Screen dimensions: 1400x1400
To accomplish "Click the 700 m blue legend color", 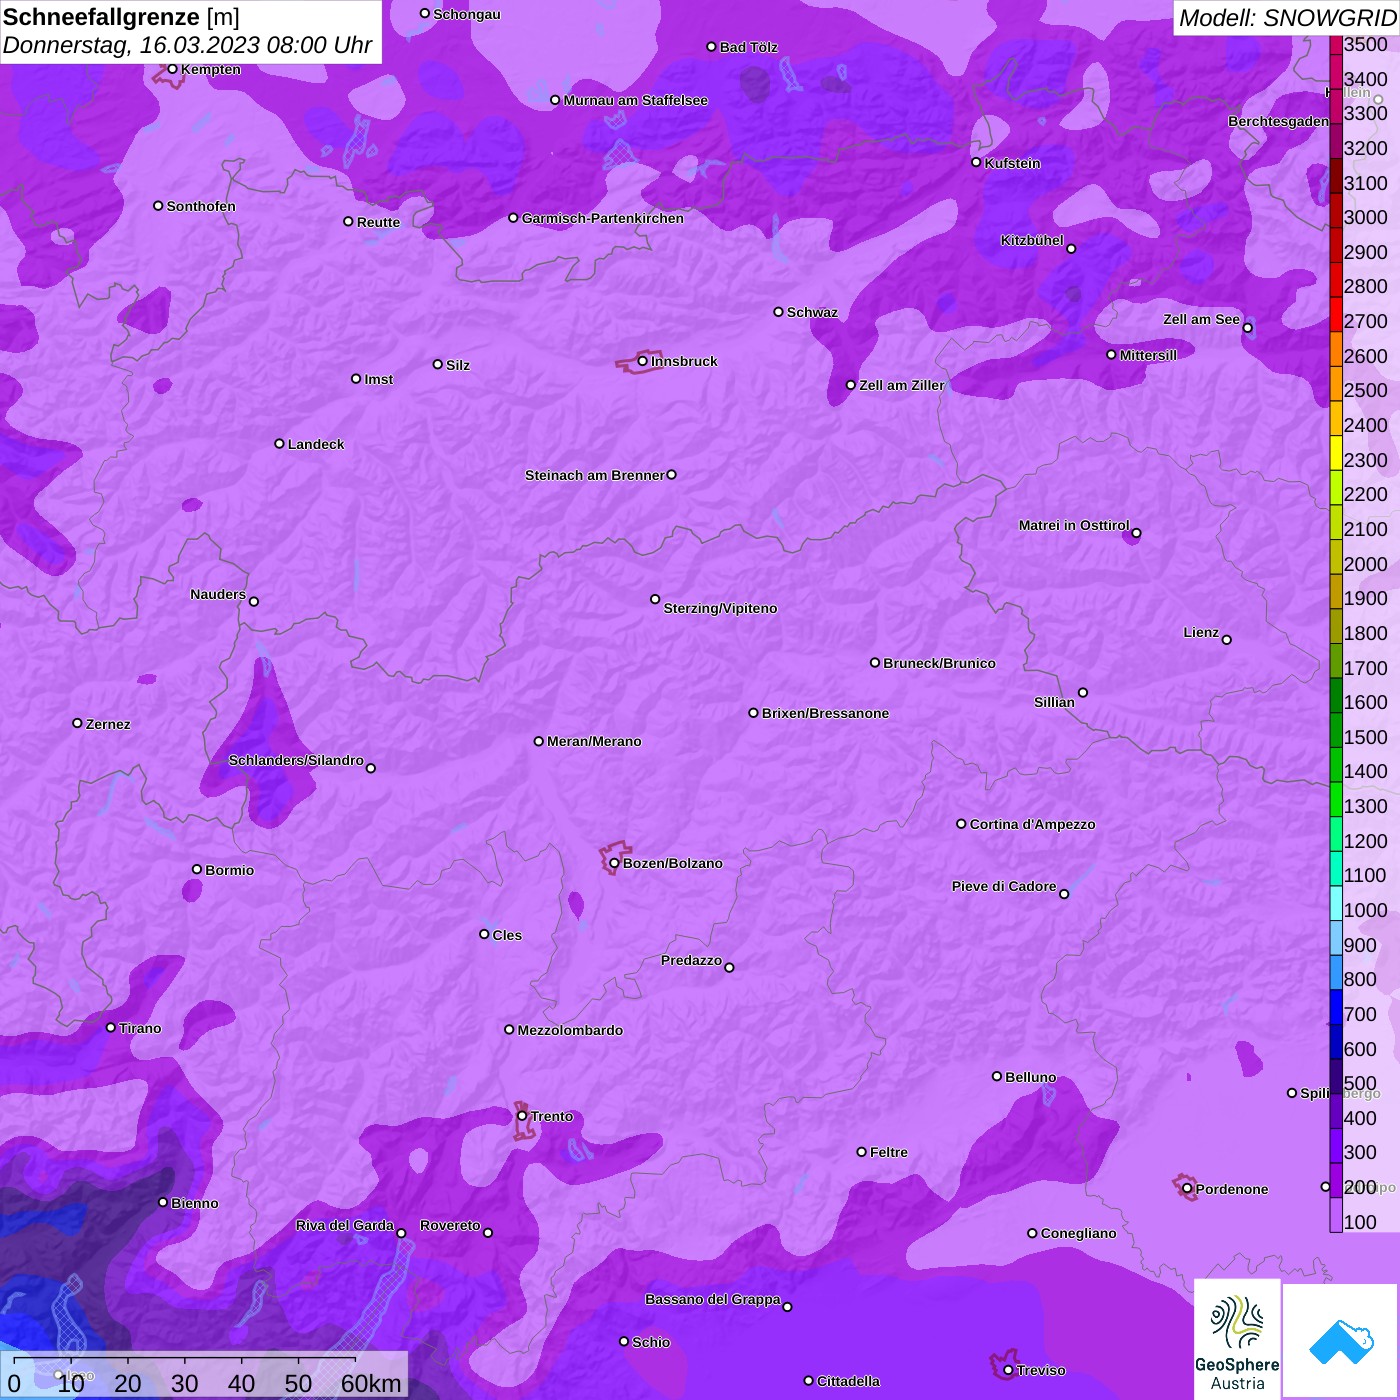I will 1336,1007.
